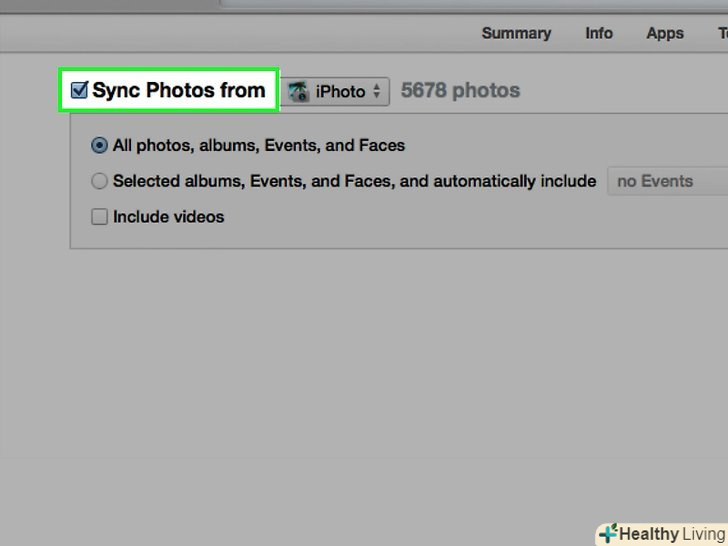Click the 5678 photos count text
The width and height of the screenshot is (728, 546).
(460, 91)
